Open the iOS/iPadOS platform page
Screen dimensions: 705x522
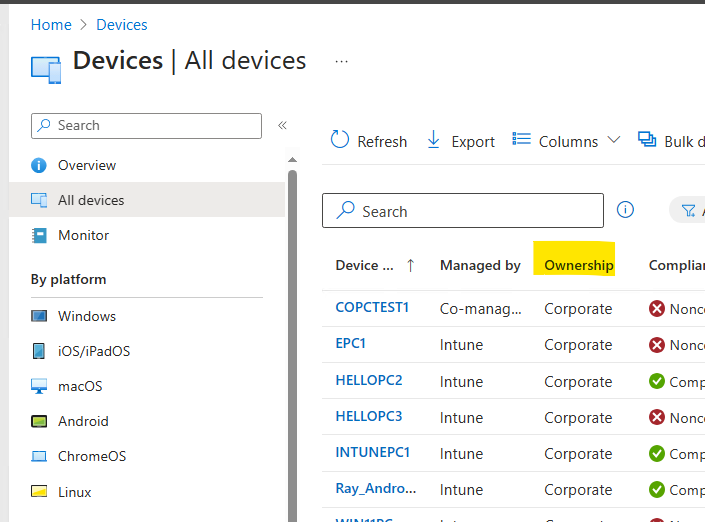click(94, 351)
